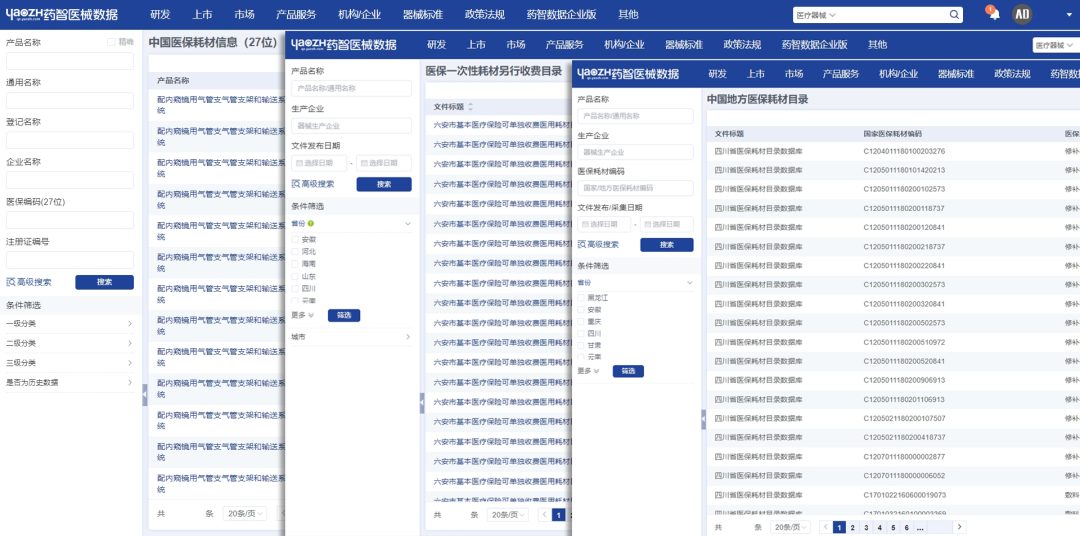Viewport: 1080px width, 536px height.
Task: Click the 搜索 button in the middle window
Action: pos(384,184)
